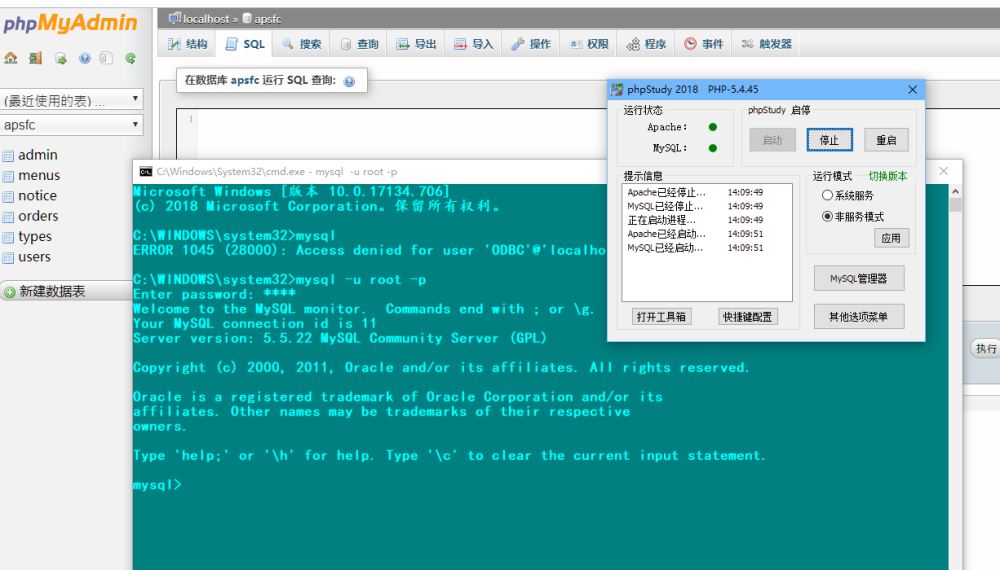Close the phpStudy 2018 window
The height and width of the screenshot is (570, 1000).
pos(913,89)
